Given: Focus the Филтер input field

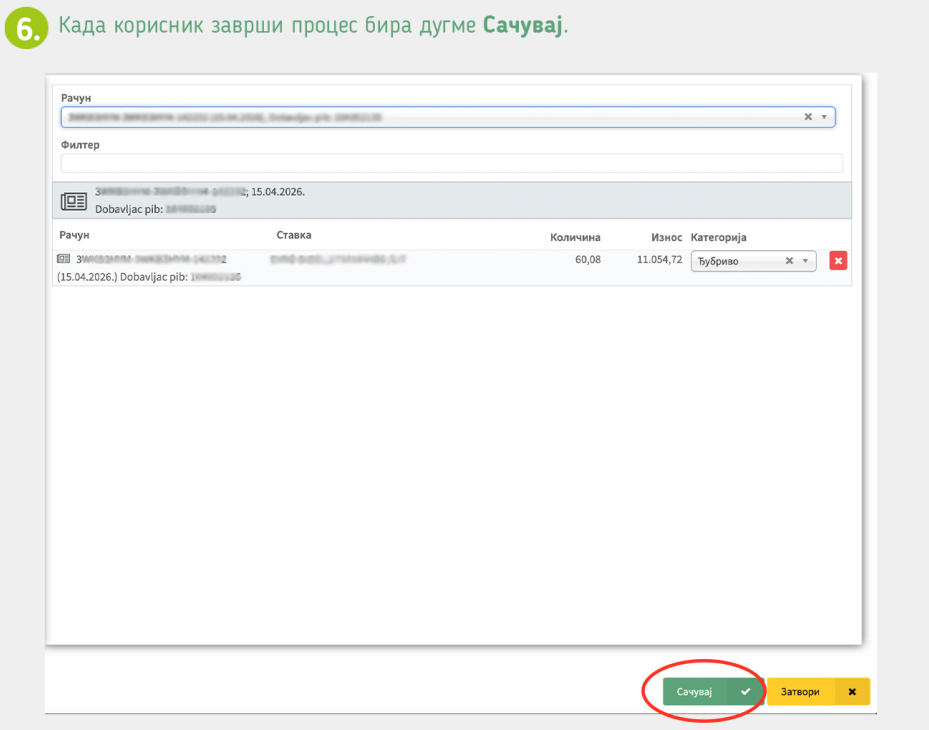Looking at the screenshot, I should (x=451, y=163).
